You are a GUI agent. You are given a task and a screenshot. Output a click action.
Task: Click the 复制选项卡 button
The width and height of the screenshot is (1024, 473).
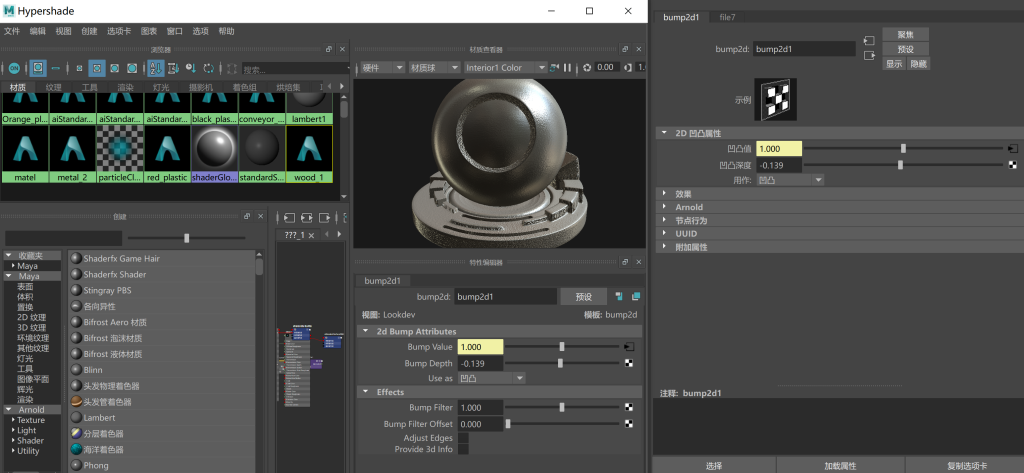[967, 466]
